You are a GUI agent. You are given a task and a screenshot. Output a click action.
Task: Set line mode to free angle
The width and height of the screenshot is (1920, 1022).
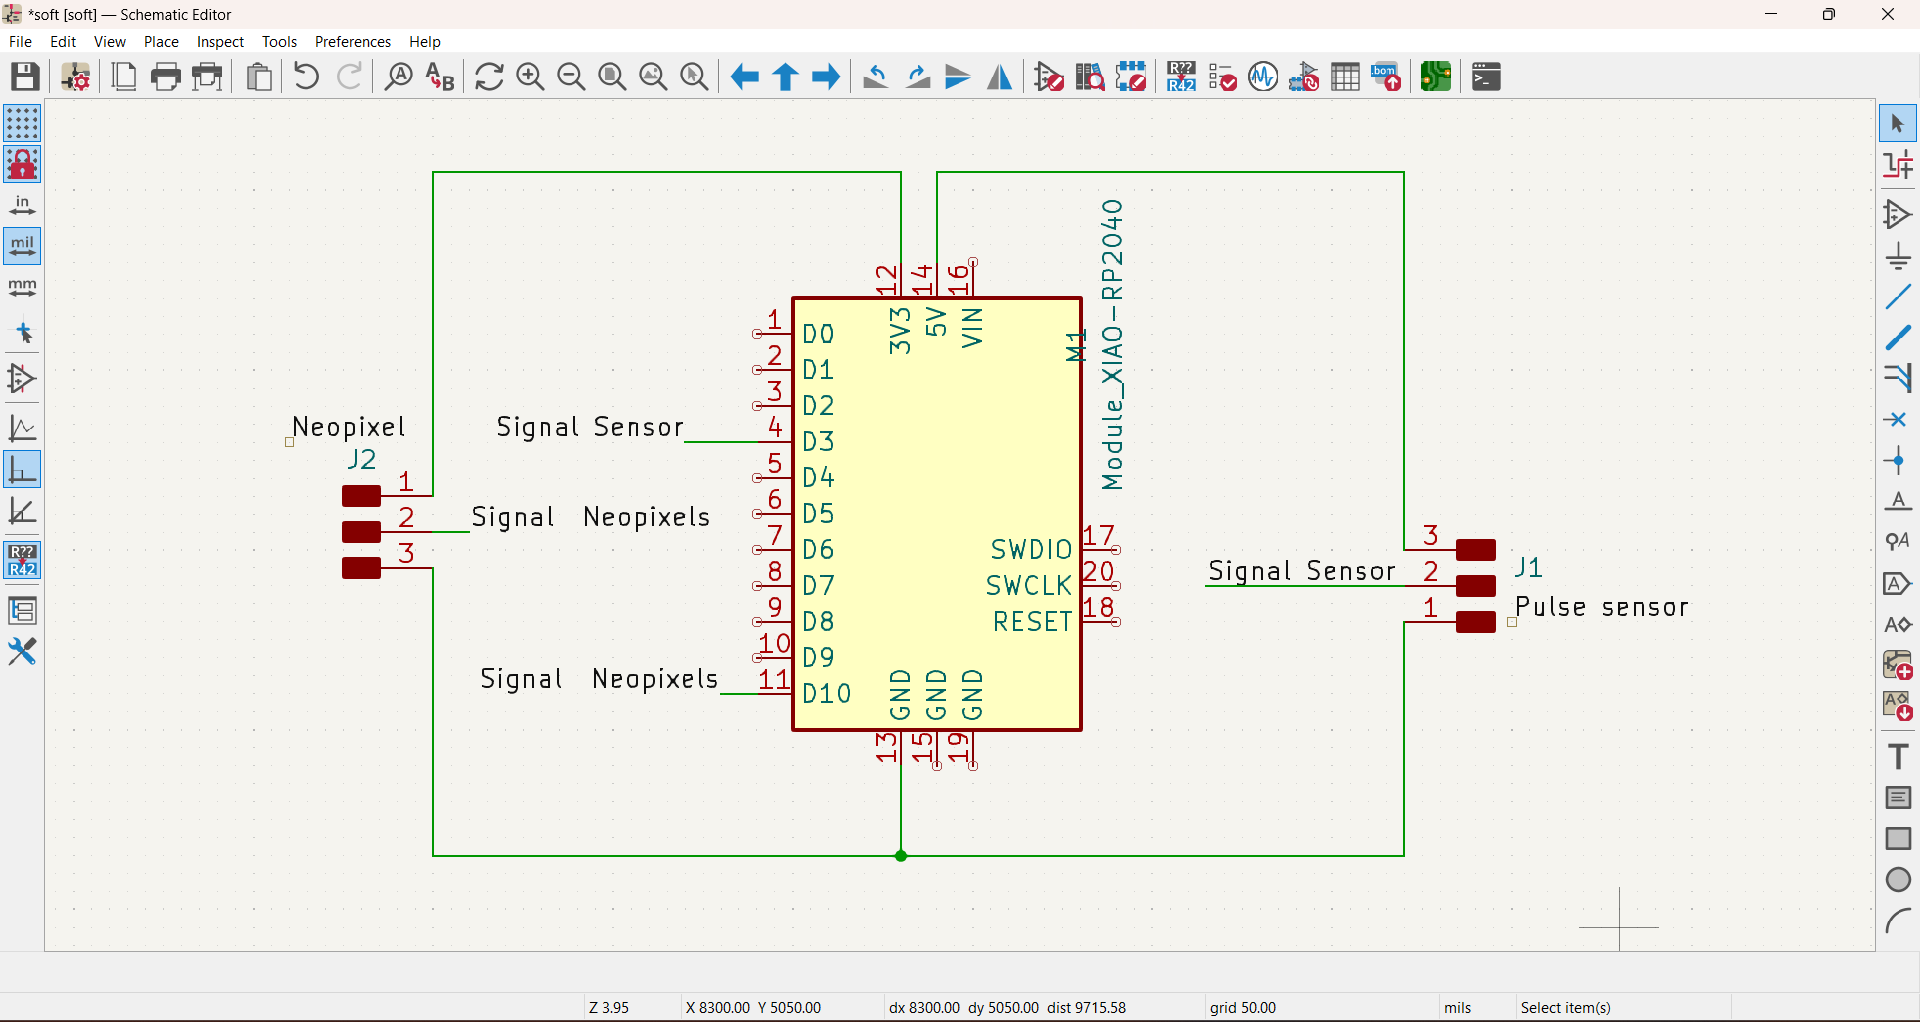(x=22, y=428)
